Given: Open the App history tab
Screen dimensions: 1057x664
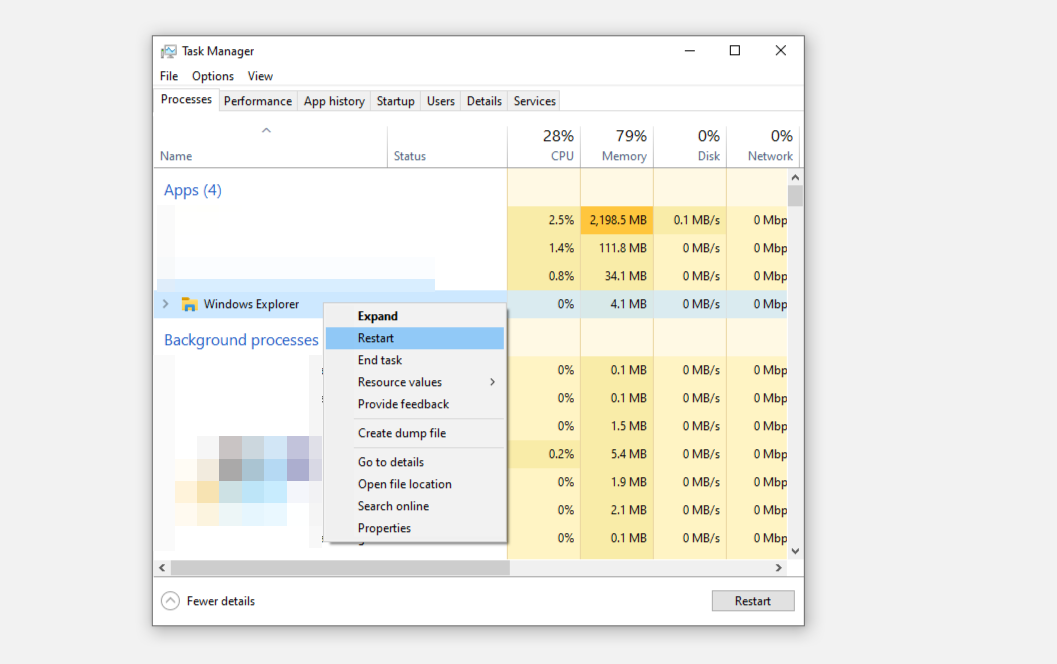Looking at the screenshot, I should coord(334,100).
